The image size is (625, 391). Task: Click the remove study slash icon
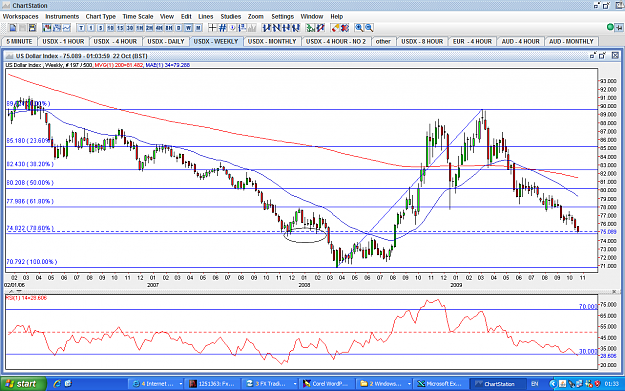click(x=320, y=28)
